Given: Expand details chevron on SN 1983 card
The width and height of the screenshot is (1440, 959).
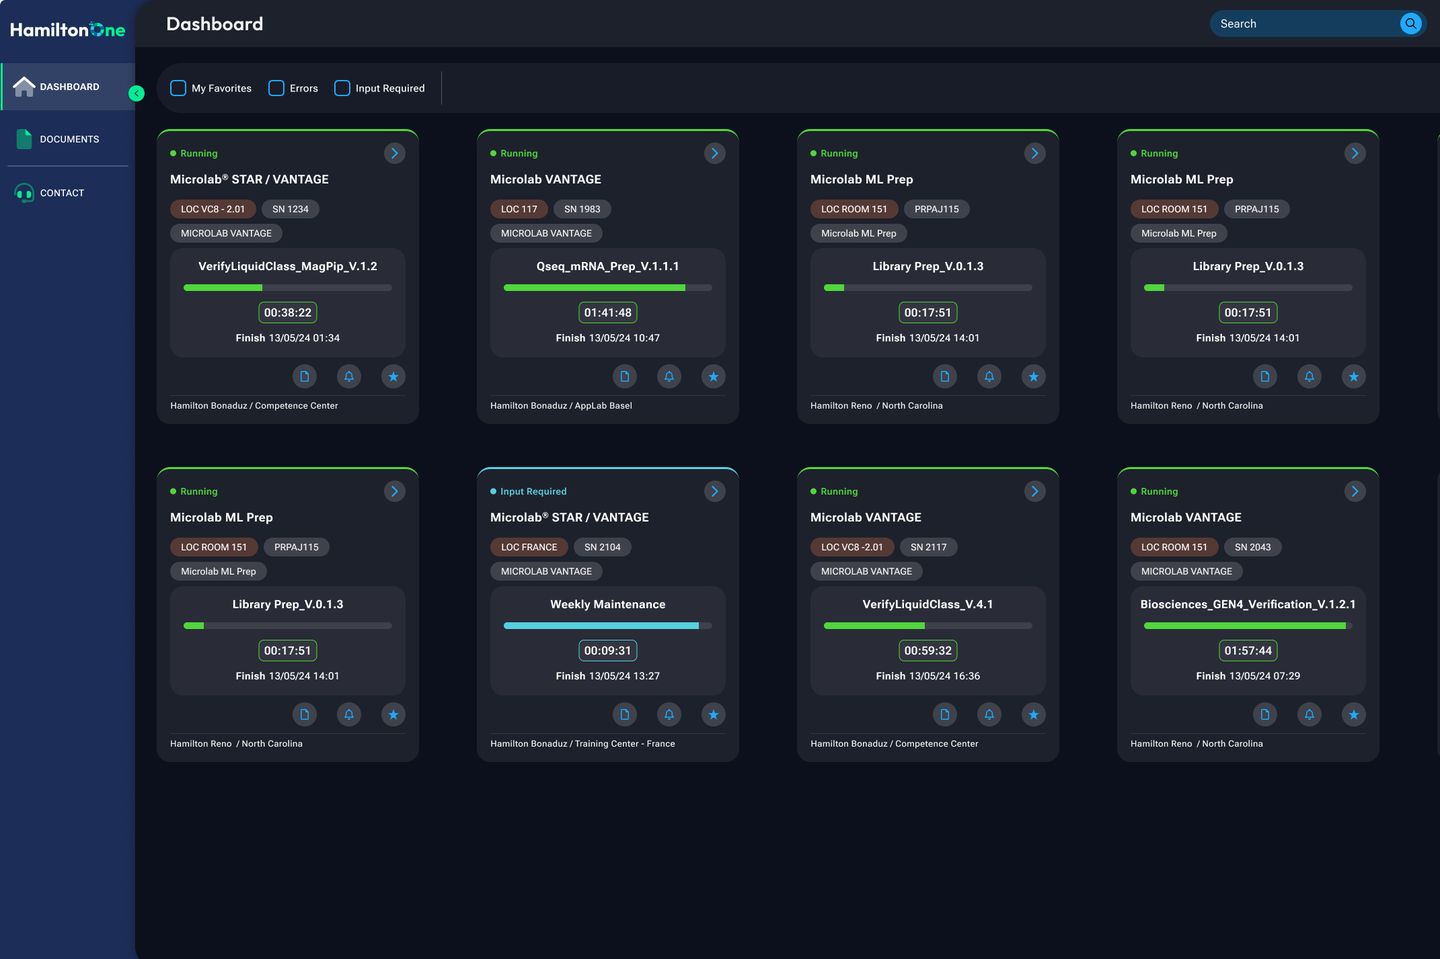Looking at the screenshot, I should coord(715,153).
